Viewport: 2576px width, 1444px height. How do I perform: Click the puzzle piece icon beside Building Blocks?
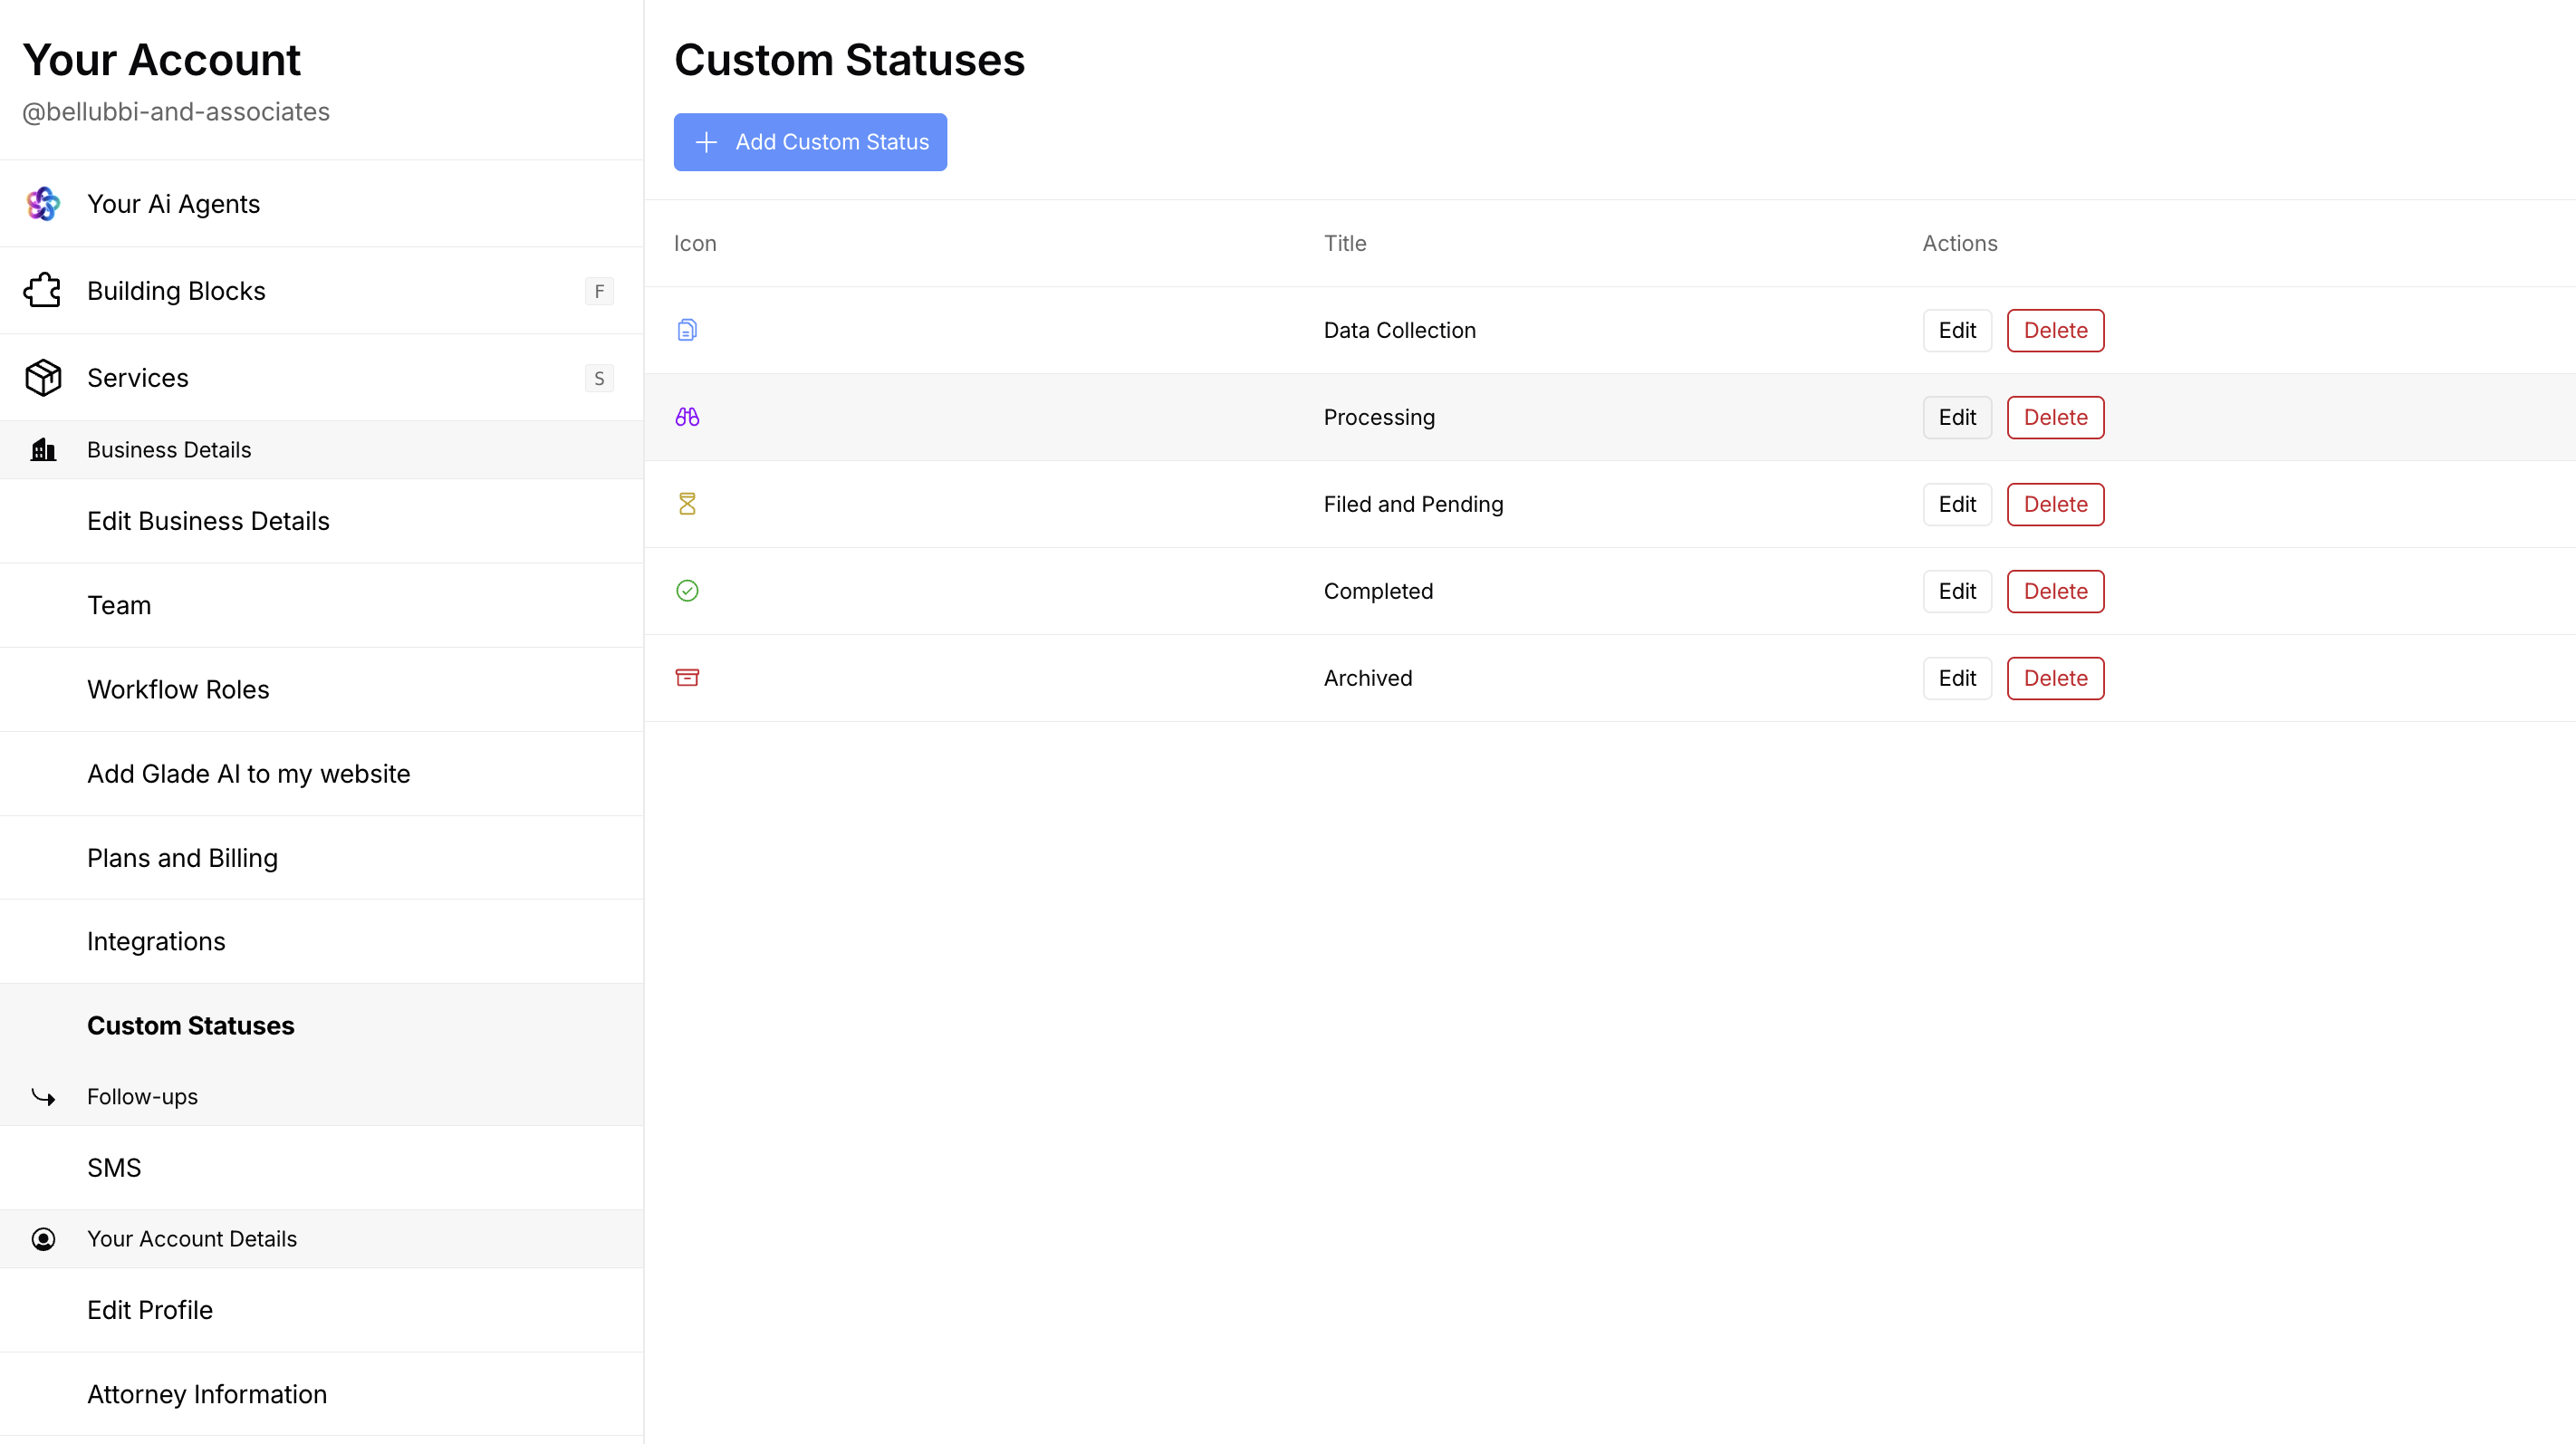[x=43, y=290]
